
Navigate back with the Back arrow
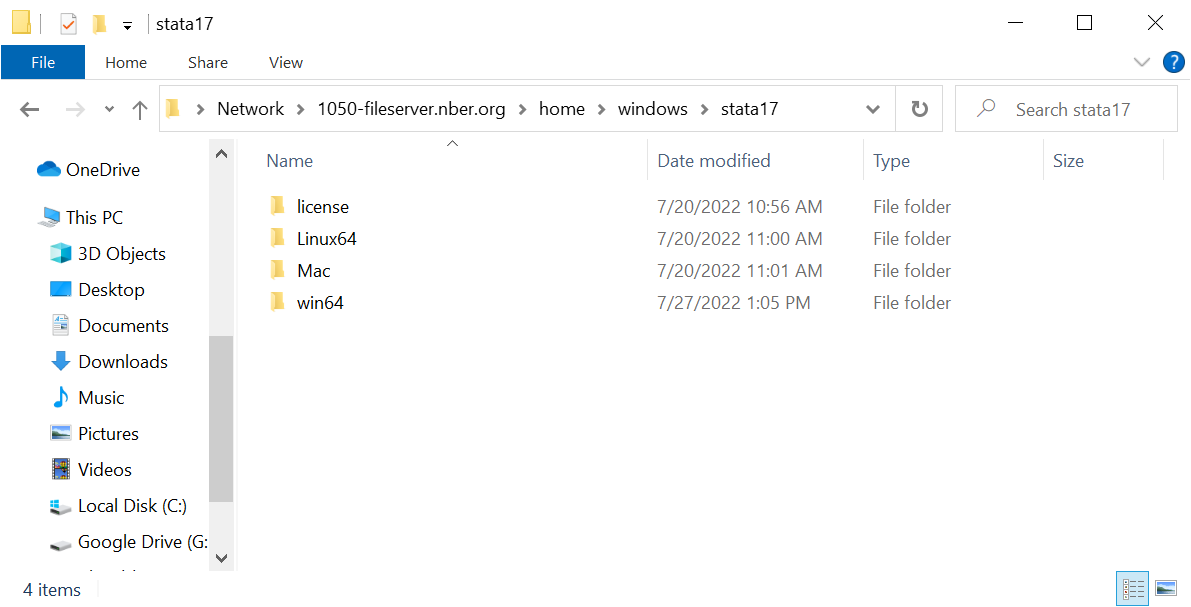pos(30,110)
